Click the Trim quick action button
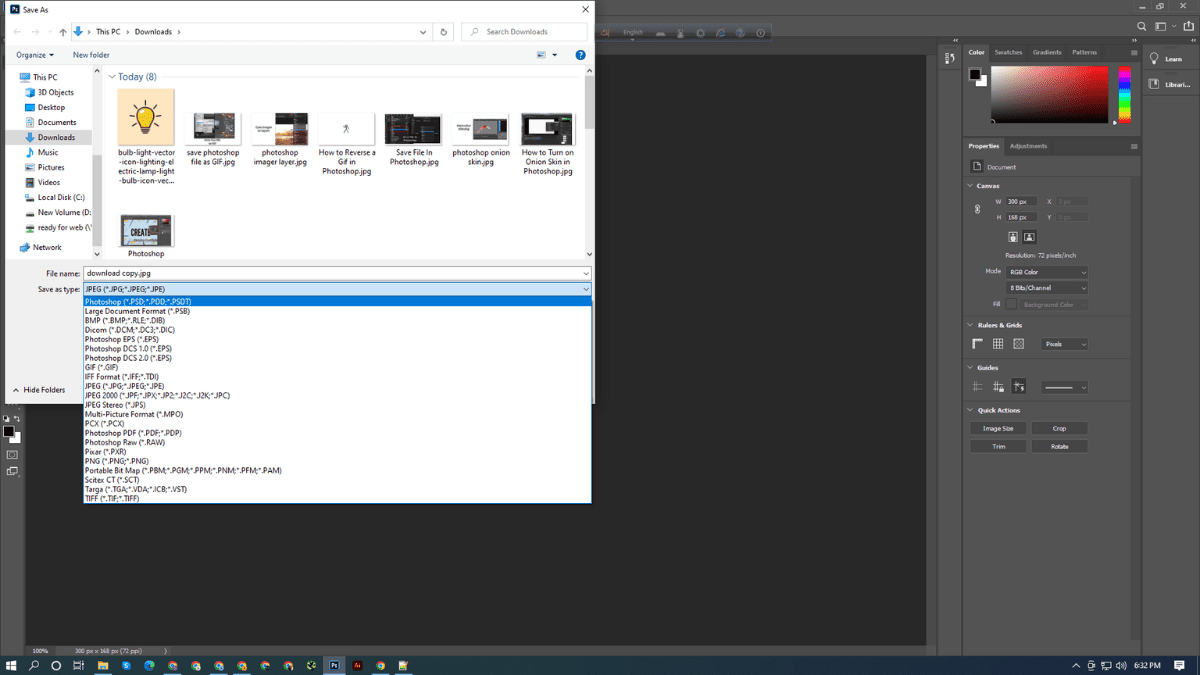The image size is (1200, 675). [998, 446]
